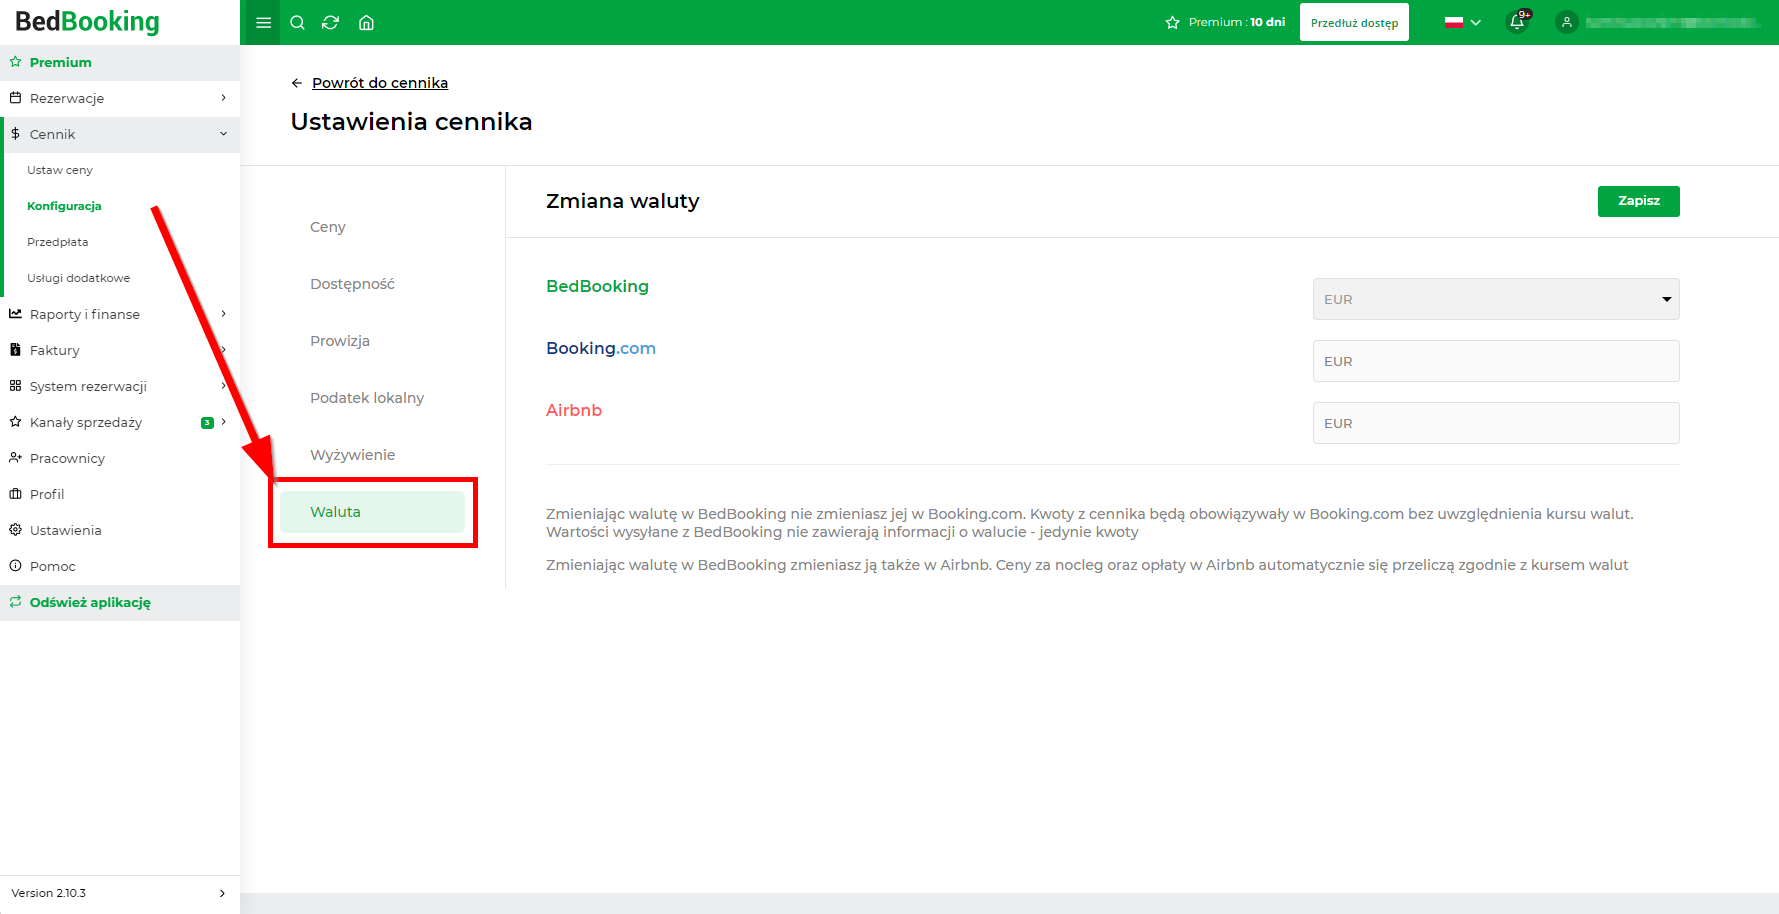
Task: Click the Premium star icon in top bar
Action: pos(1173,22)
